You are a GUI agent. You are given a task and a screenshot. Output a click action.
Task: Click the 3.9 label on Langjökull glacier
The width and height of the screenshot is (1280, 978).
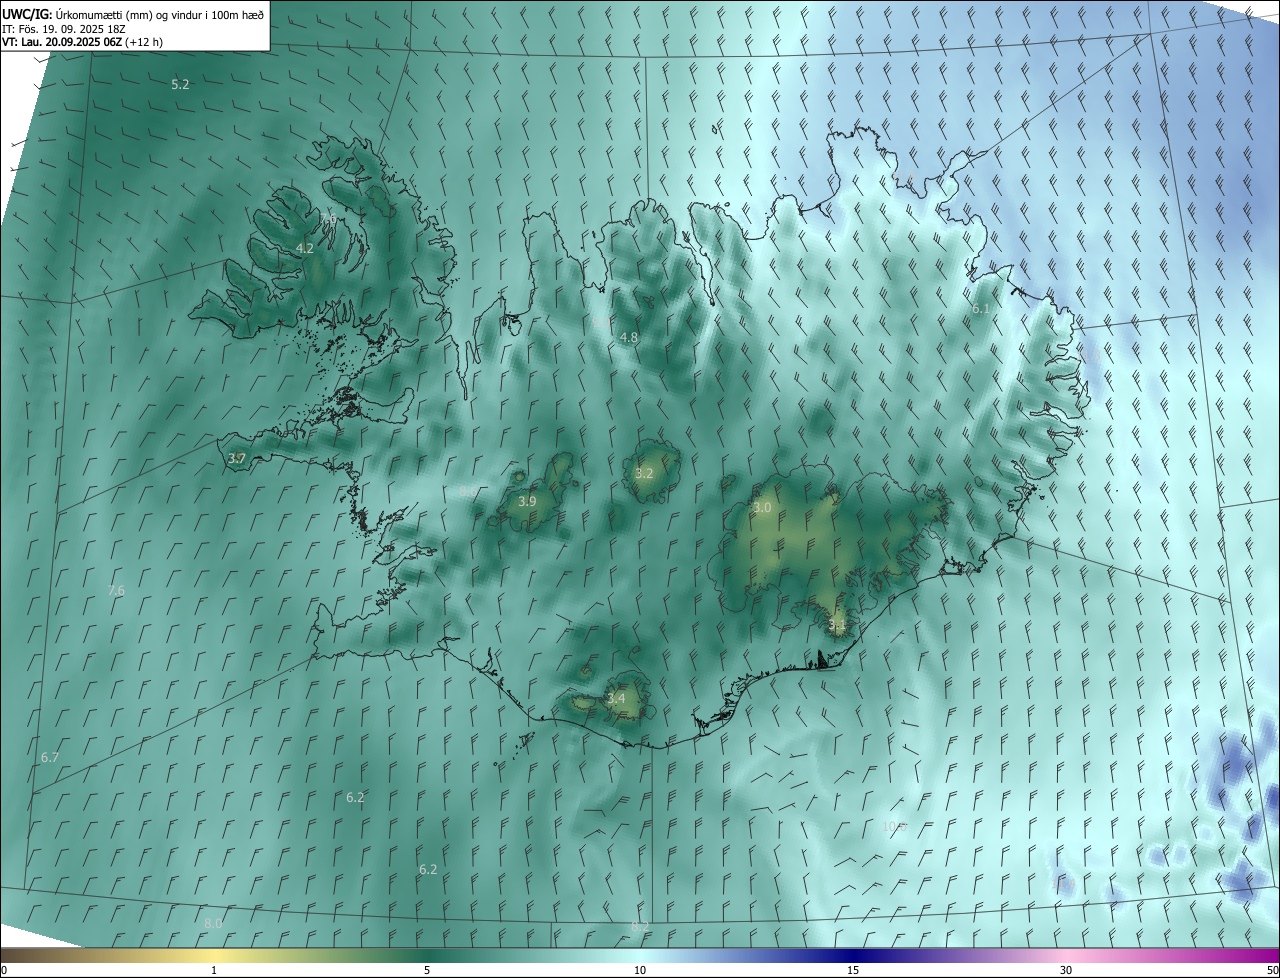pyautogui.click(x=527, y=501)
